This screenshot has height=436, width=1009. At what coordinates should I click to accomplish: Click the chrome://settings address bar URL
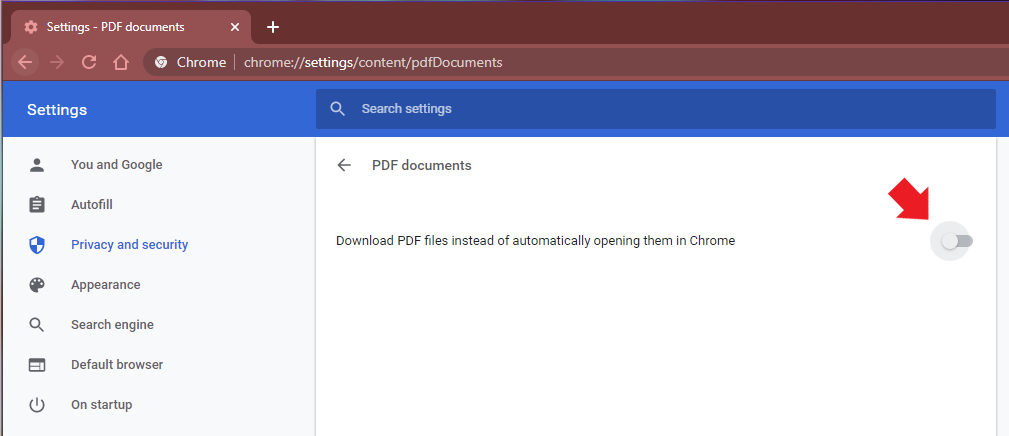pyautogui.click(x=373, y=62)
